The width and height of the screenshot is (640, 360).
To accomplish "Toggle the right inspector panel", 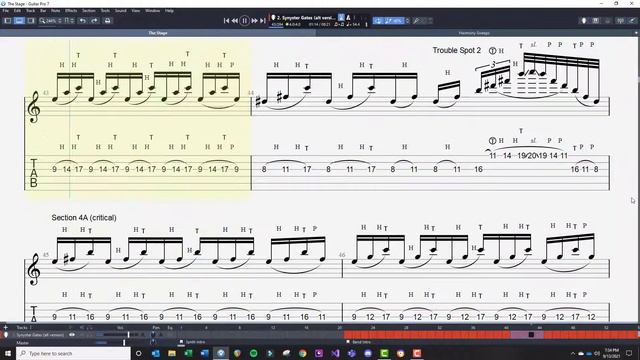I will click(x=31, y=20).
